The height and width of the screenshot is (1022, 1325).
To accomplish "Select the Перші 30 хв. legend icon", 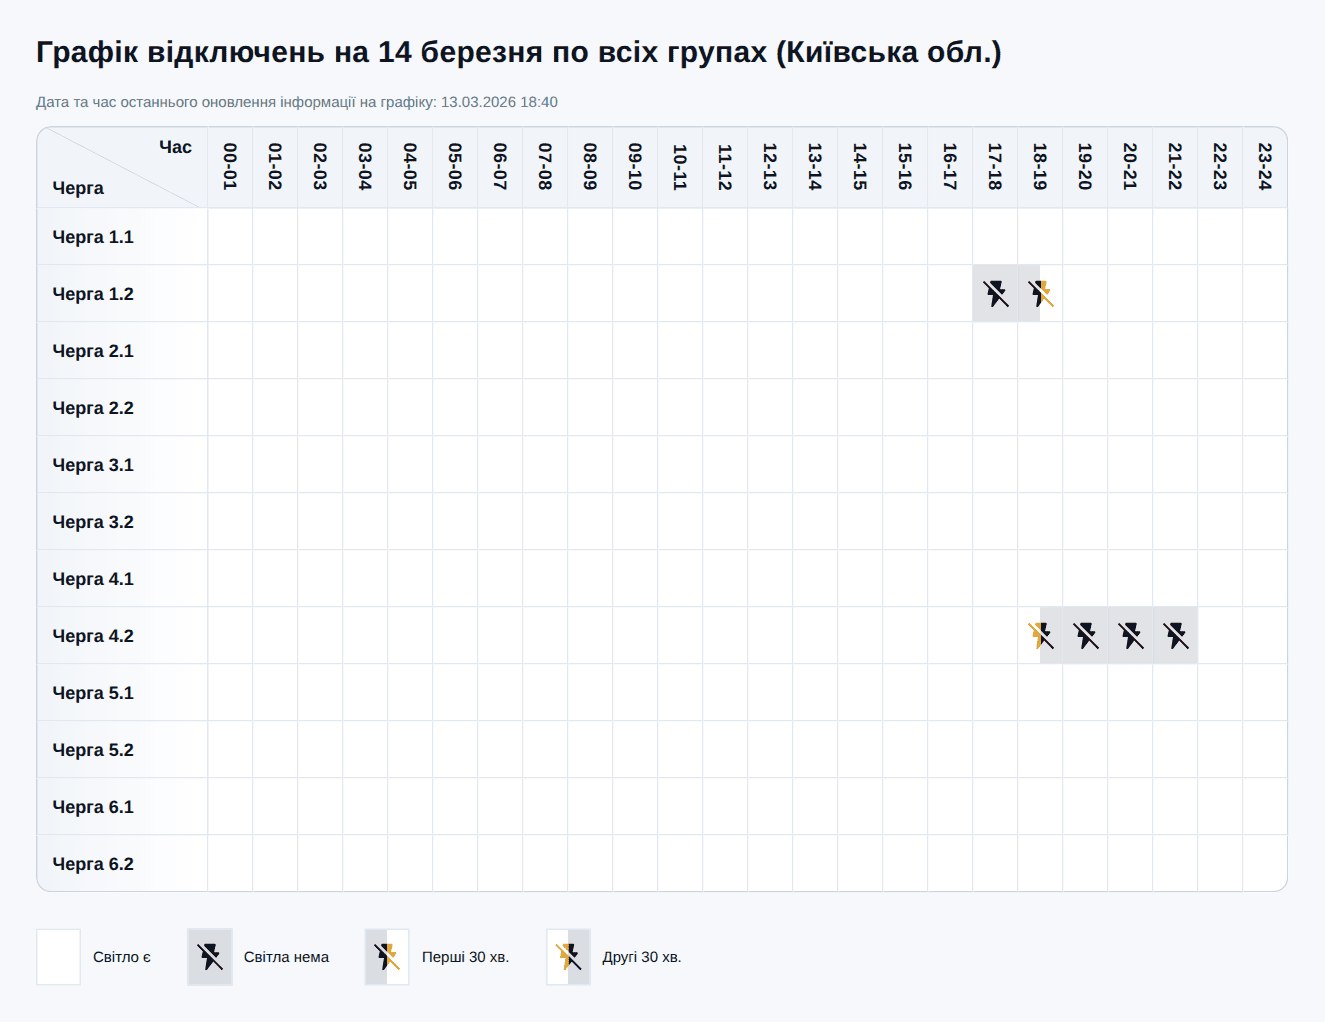I will [387, 957].
